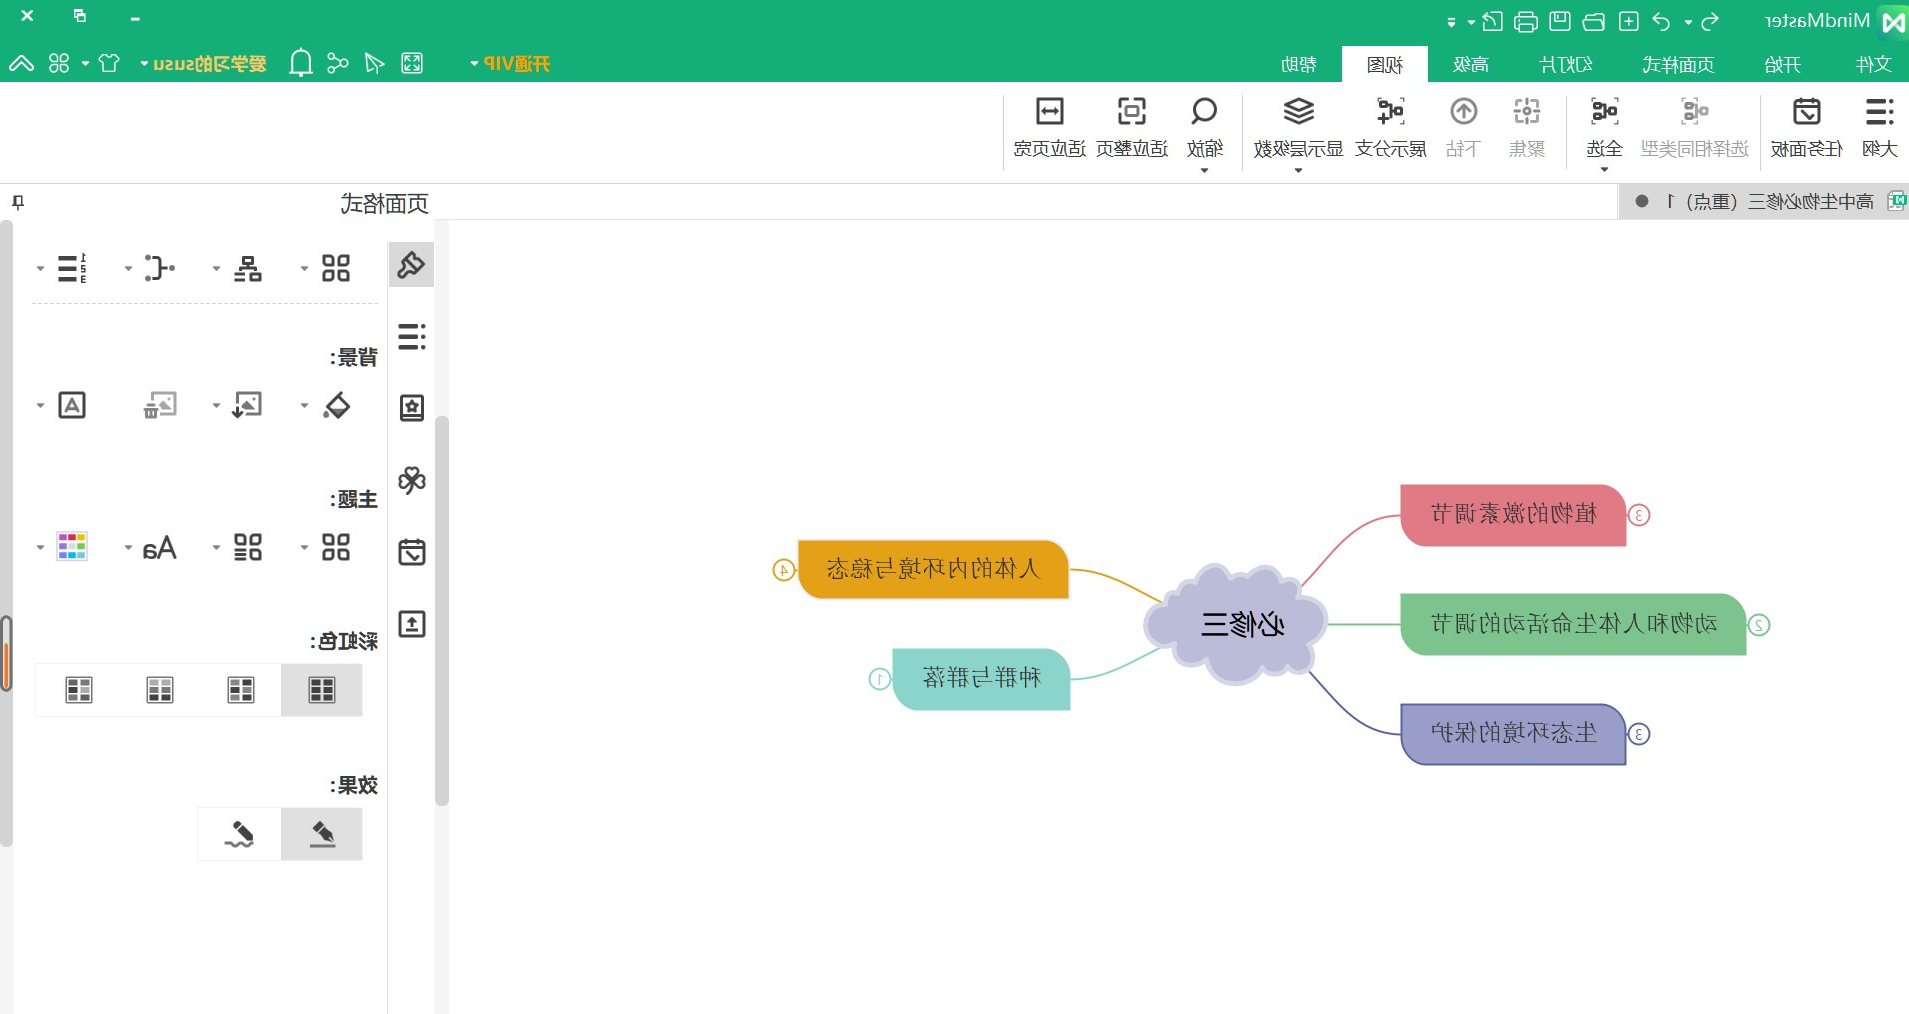
Task: Click the shirt skin icon
Action: click(109, 63)
